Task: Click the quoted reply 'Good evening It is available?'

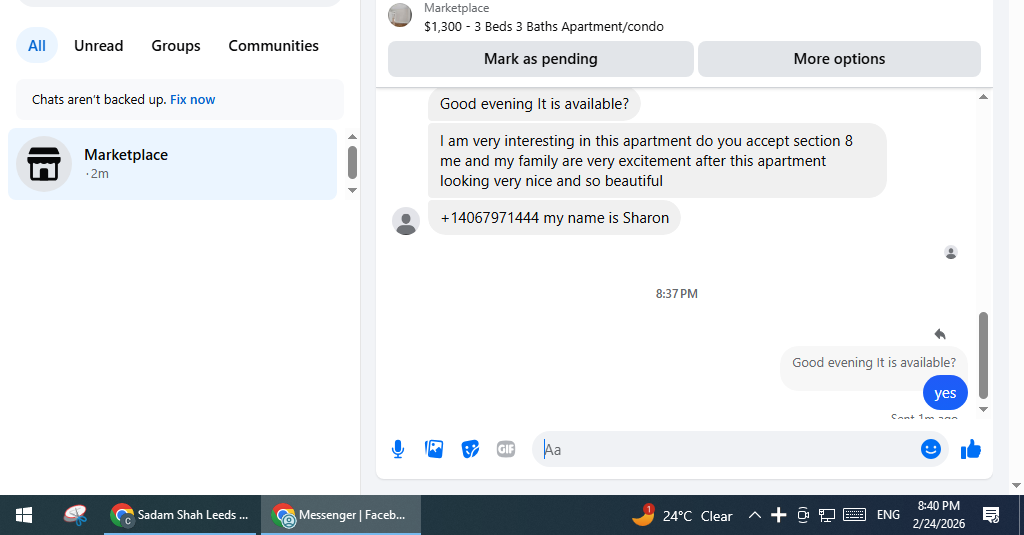Action: click(874, 363)
